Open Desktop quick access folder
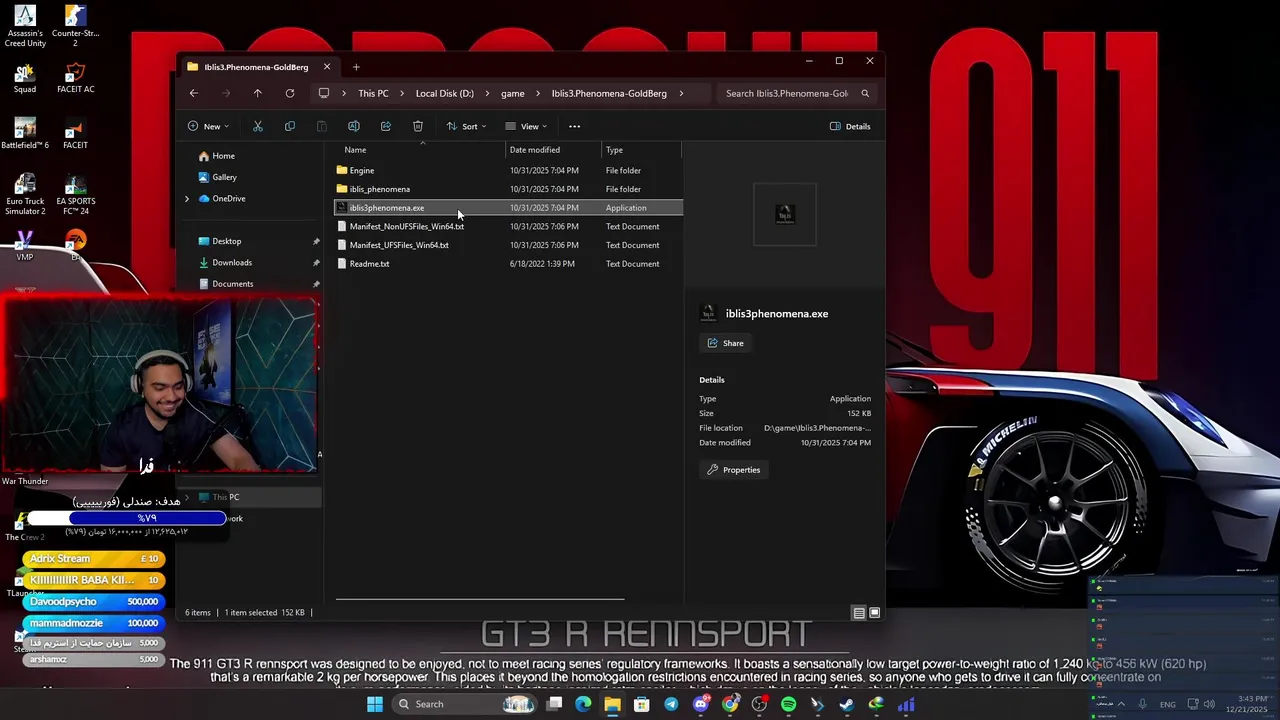The height and width of the screenshot is (720, 1280). (x=226, y=241)
